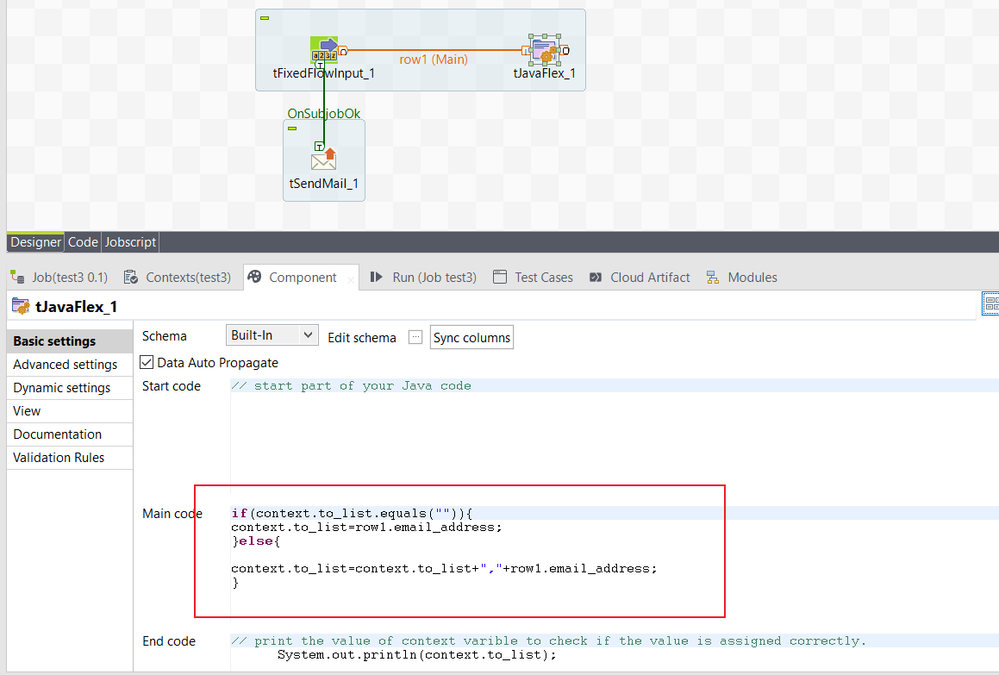Click the Component tab palette icon

254,276
